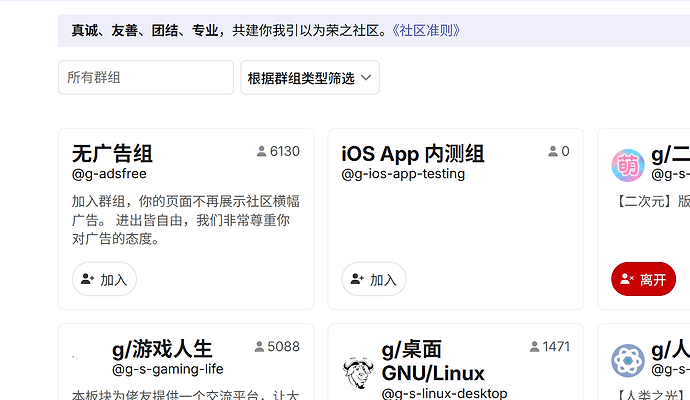690x400 pixels.
Task: Leave the group with the red 离开 button
Action: coord(643,279)
